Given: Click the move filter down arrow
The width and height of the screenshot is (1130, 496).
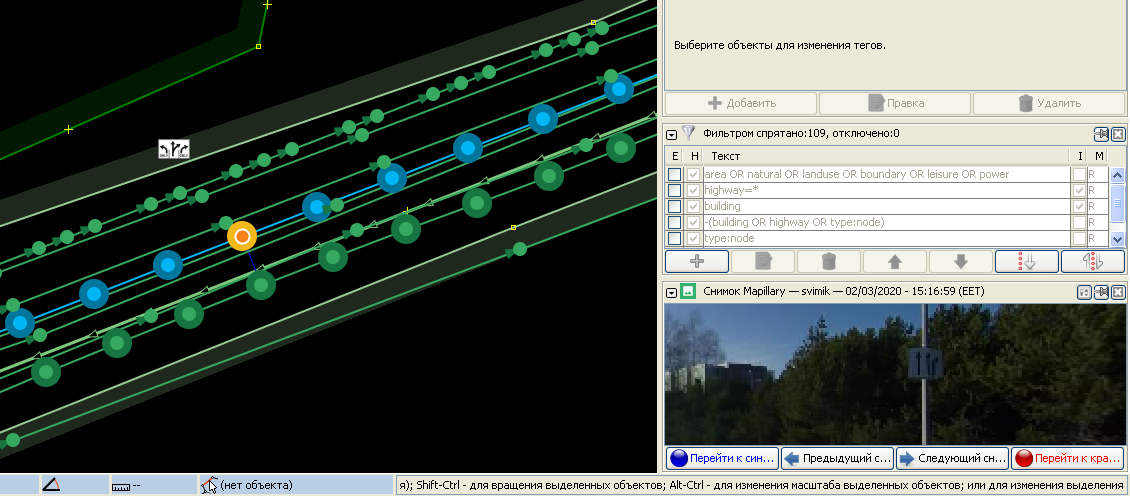Looking at the screenshot, I should coord(960,261).
